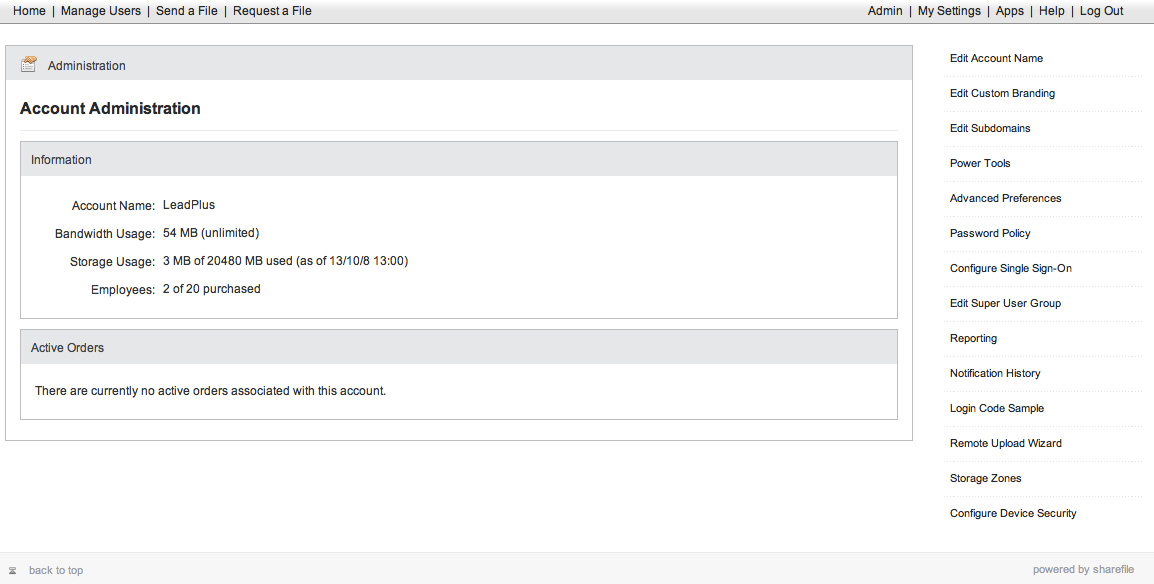Open Edit Account Name link

(996, 58)
